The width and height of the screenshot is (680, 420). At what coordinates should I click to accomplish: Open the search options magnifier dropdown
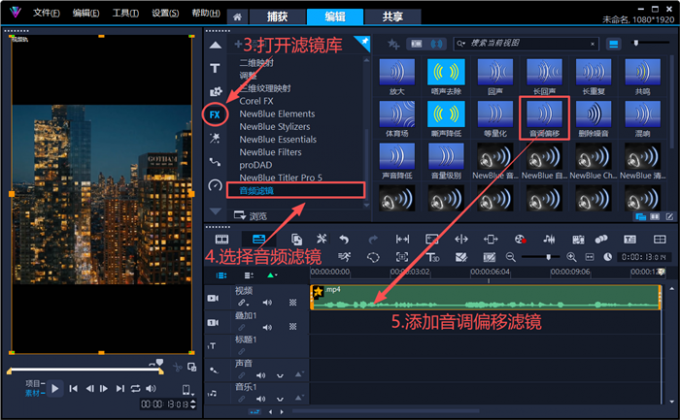point(461,43)
